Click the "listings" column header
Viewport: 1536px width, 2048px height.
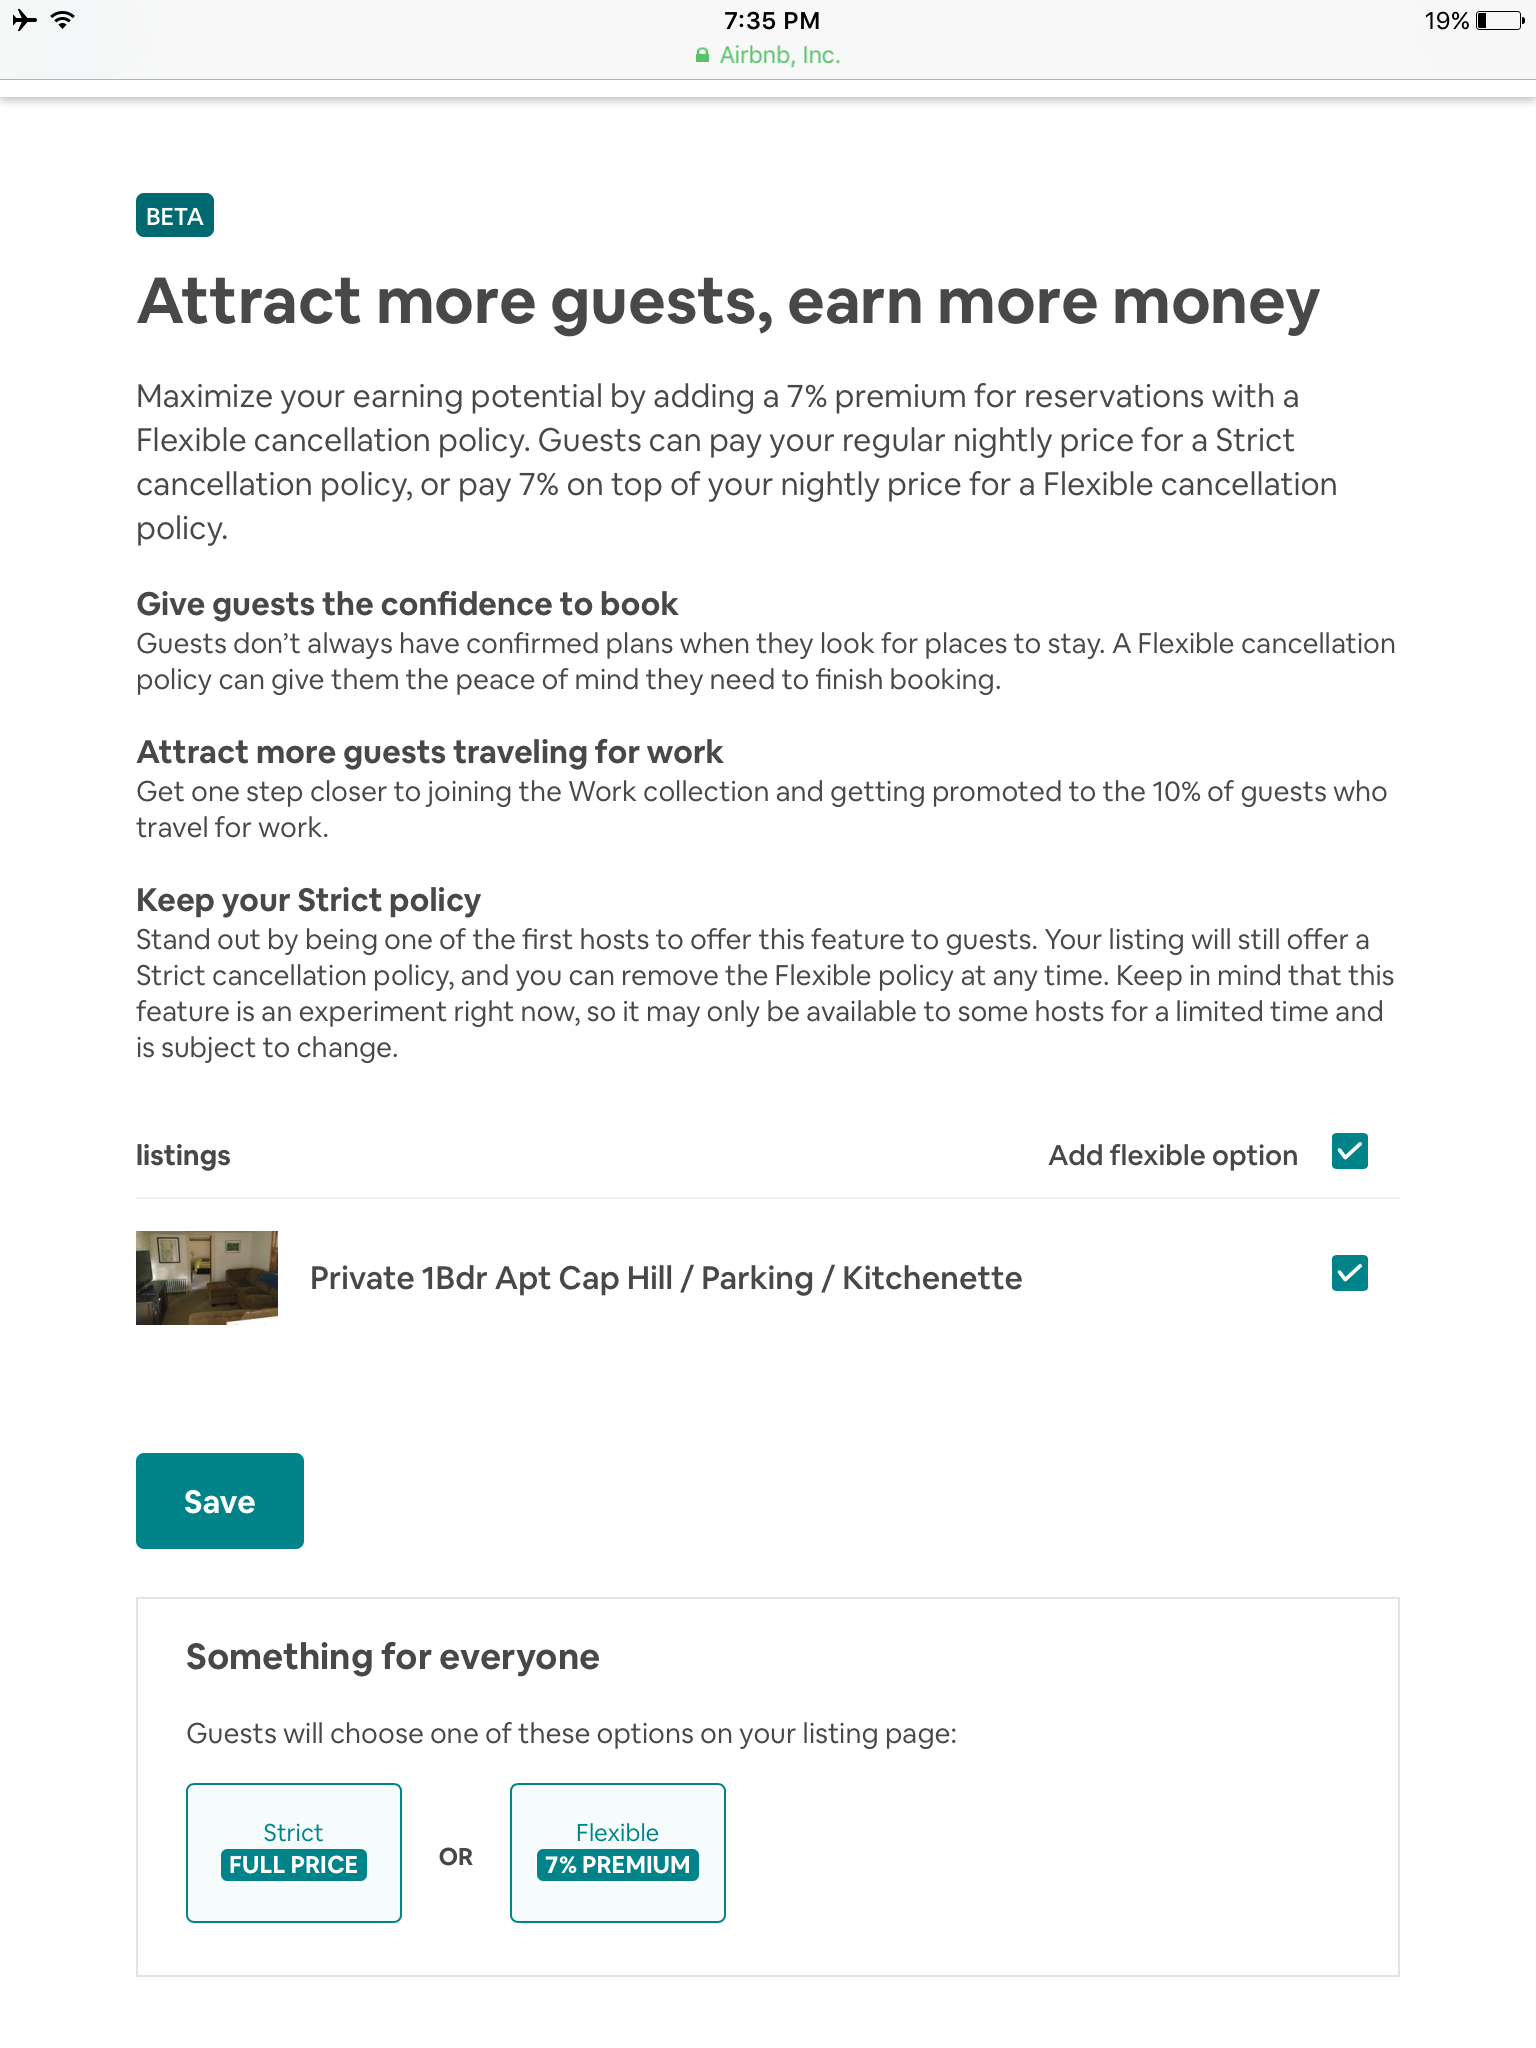(x=183, y=1155)
